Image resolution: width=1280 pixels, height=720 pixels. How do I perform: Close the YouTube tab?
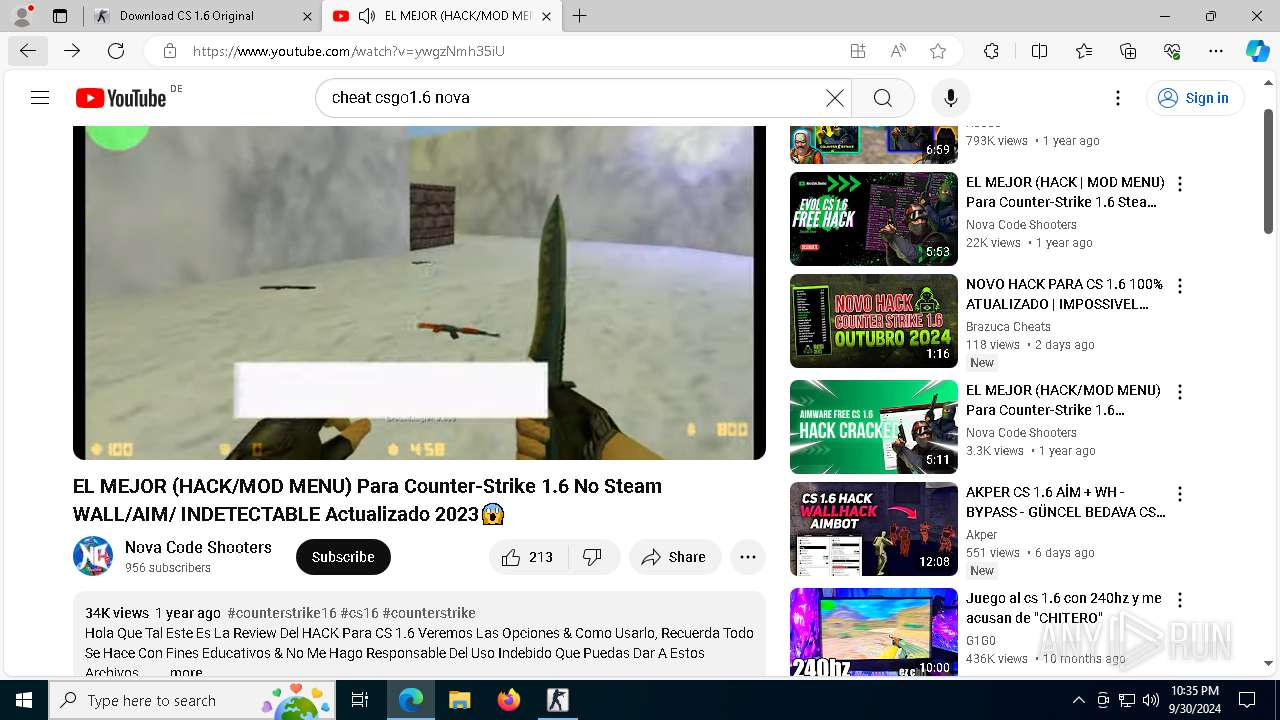546,16
